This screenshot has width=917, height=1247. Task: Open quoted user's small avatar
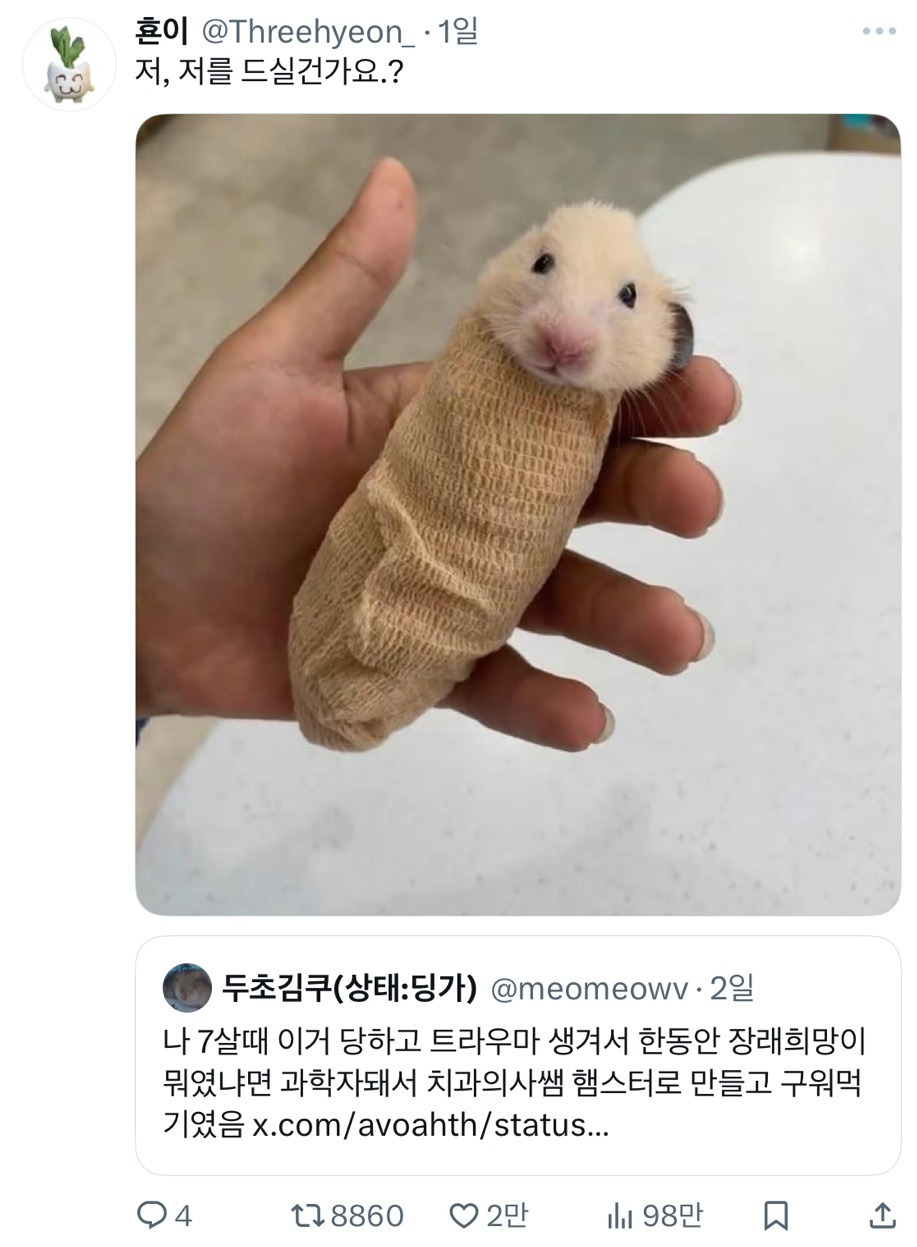[x=186, y=989]
